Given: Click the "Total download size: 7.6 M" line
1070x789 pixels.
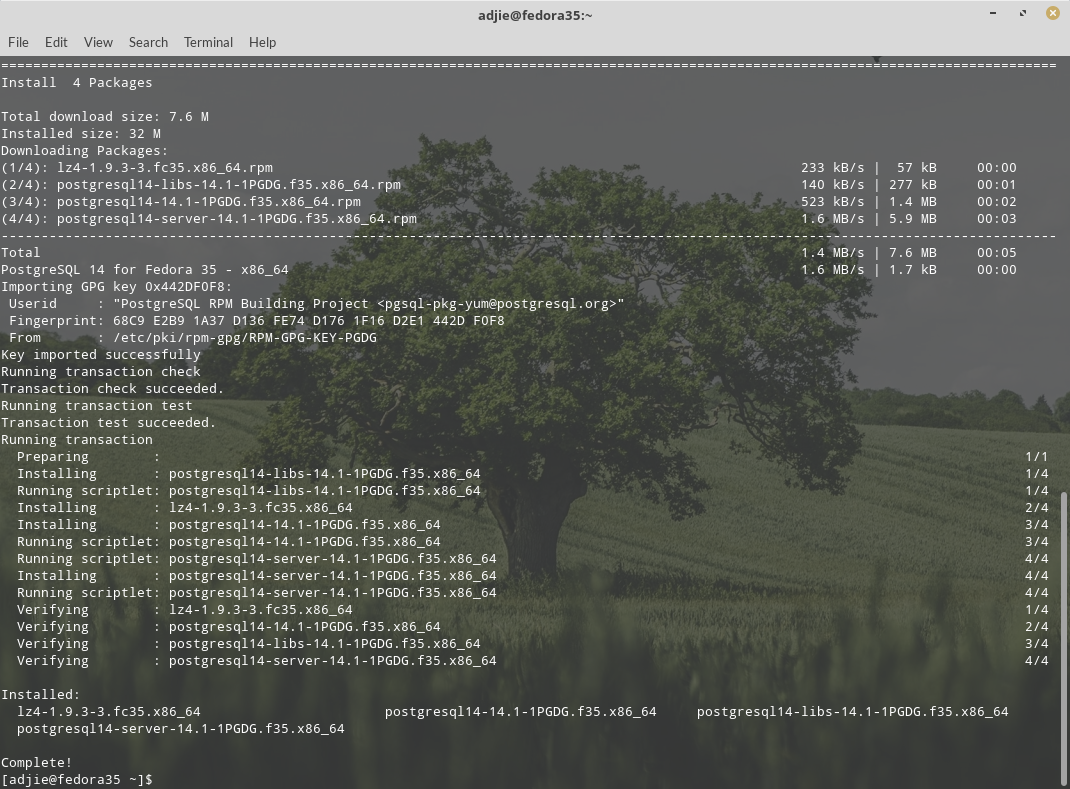Looking at the screenshot, I should (x=105, y=117).
